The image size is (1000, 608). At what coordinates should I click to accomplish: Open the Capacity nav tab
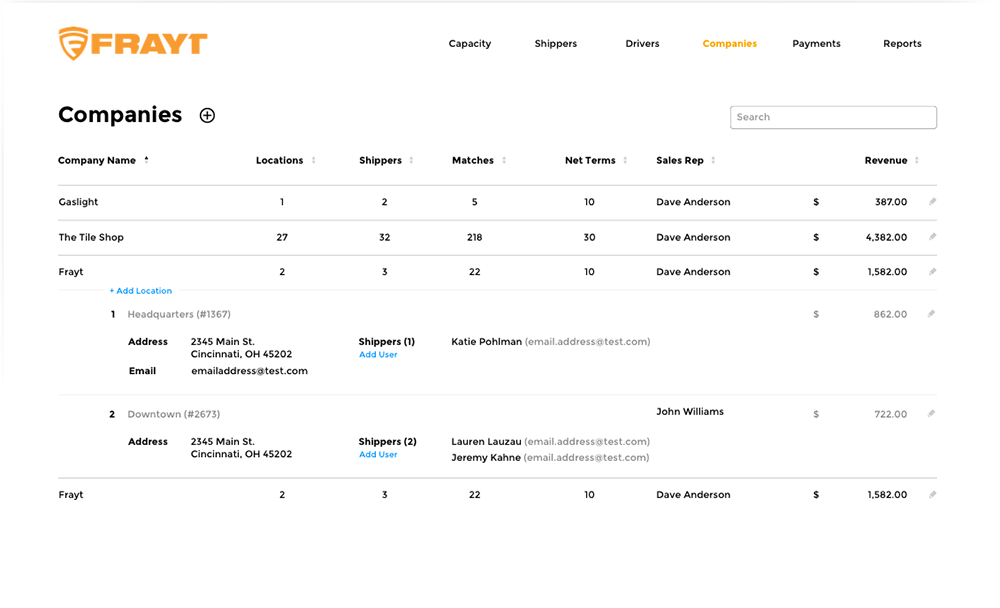pyautogui.click(x=470, y=43)
